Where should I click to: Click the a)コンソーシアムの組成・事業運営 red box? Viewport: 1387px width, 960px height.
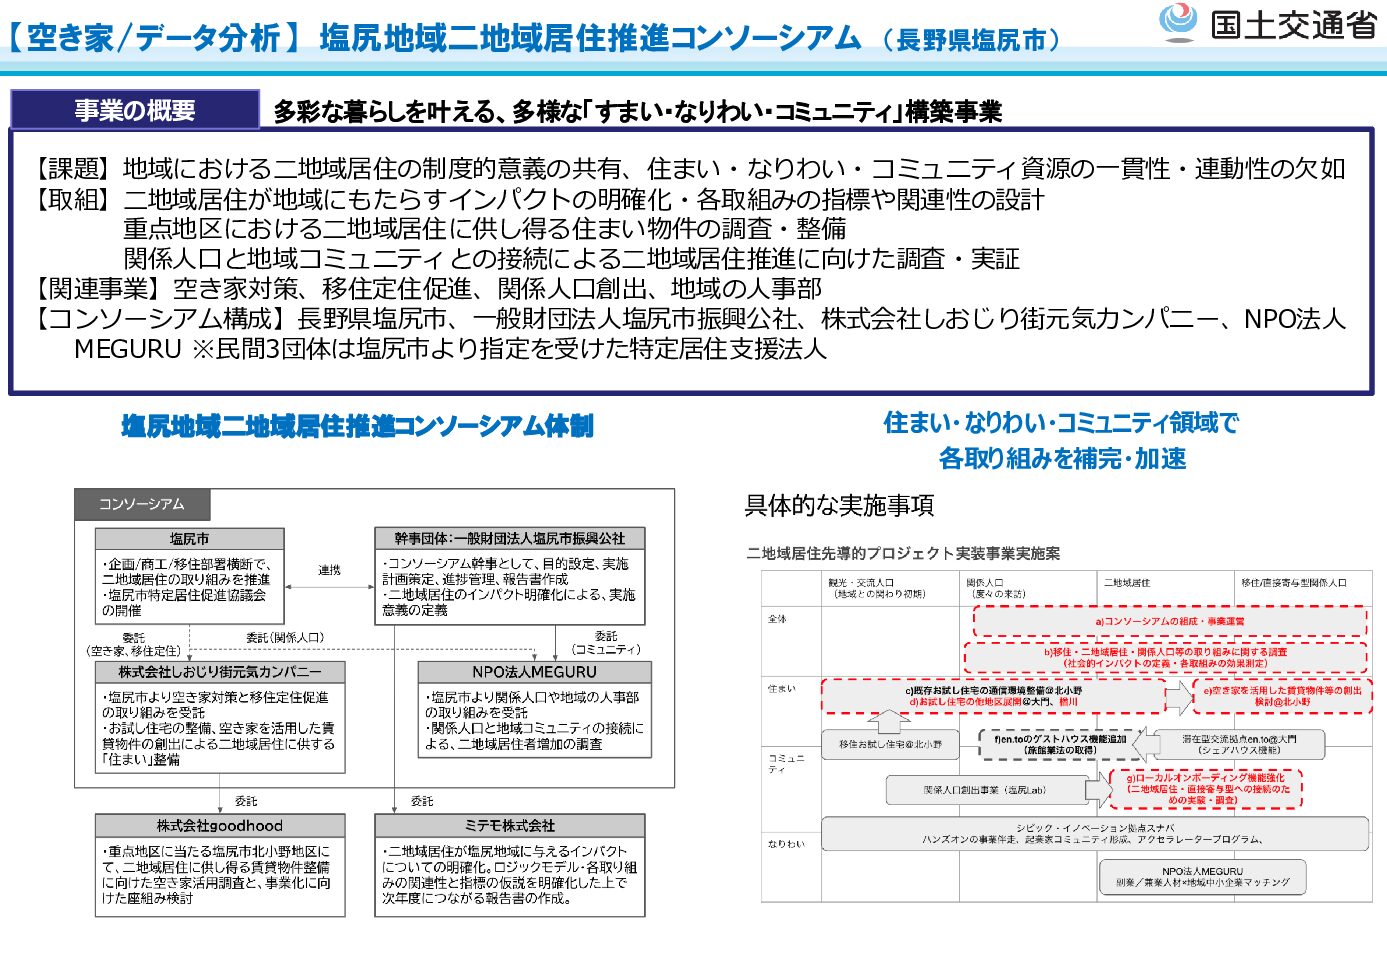[1169, 621]
